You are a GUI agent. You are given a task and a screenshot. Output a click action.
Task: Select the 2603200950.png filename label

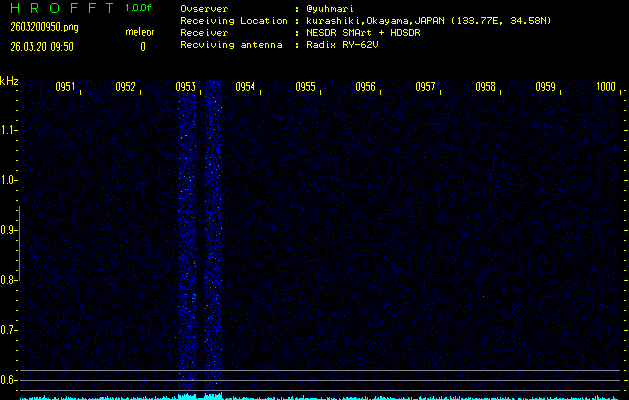point(42,27)
